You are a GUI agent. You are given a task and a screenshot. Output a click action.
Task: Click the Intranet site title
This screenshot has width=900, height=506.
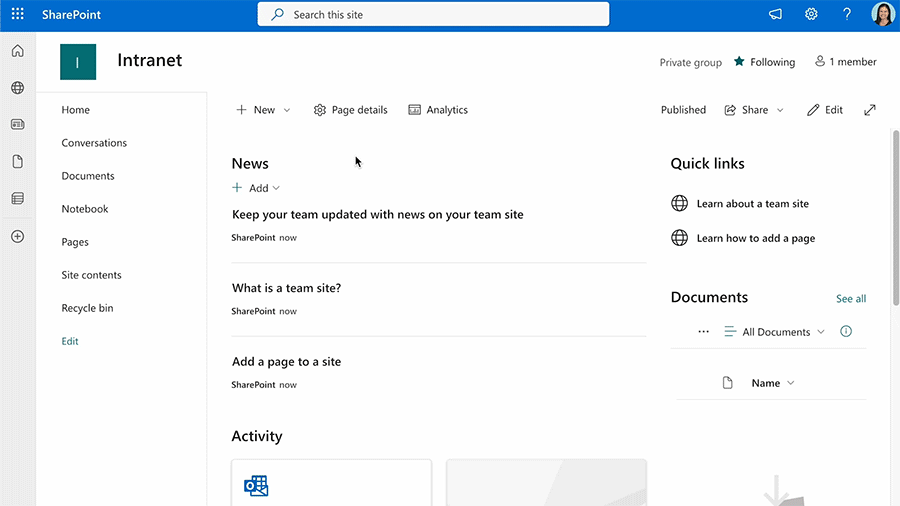(x=150, y=60)
